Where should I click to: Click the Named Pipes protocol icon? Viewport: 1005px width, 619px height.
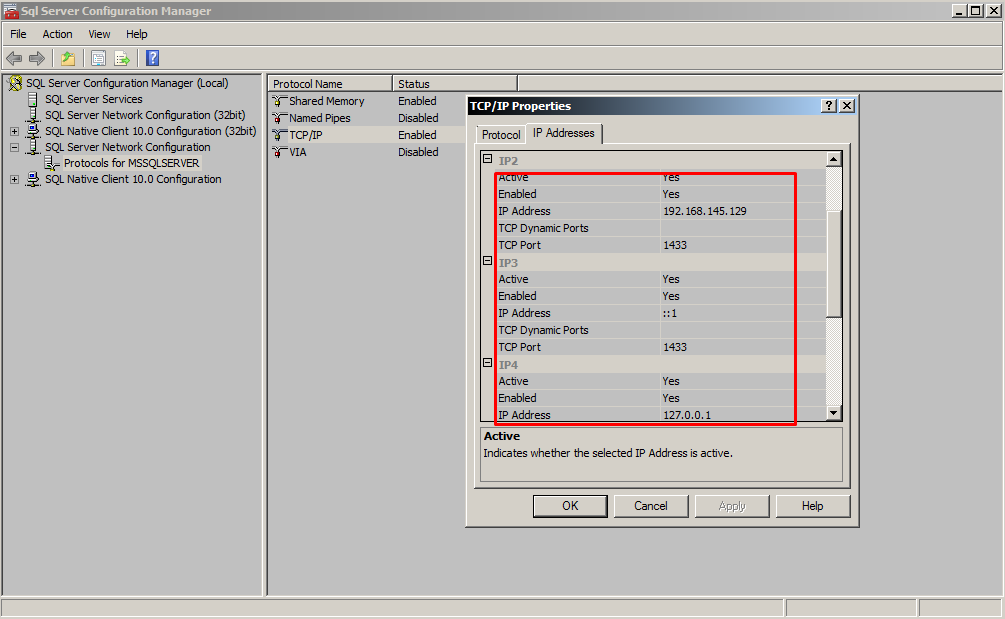[279, 119]
